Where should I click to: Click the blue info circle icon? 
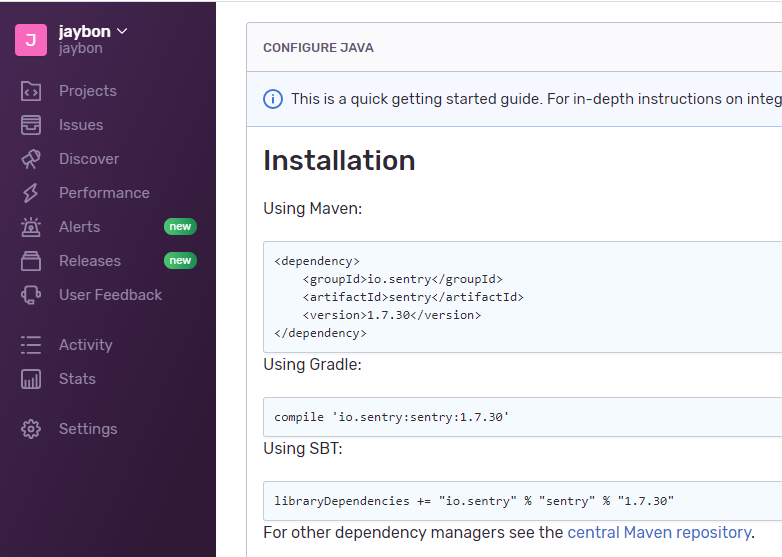[x=273, y=99]
